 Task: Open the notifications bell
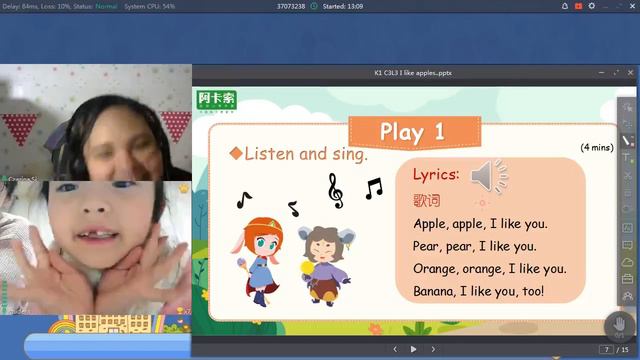[x=565, y=6]
